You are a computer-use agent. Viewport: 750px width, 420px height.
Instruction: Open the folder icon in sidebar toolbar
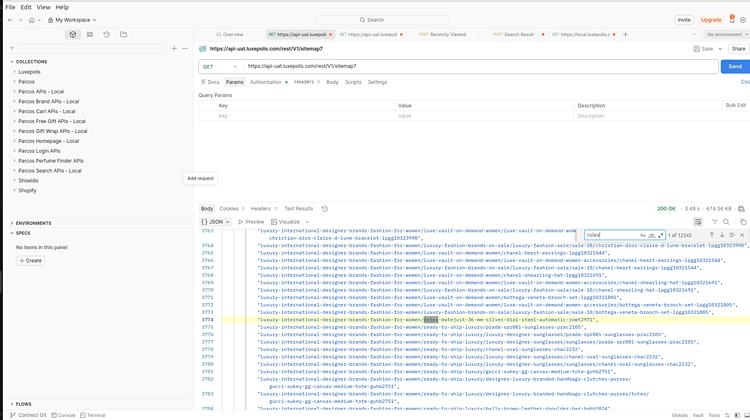pyautogui.click(x=123, y=34)
